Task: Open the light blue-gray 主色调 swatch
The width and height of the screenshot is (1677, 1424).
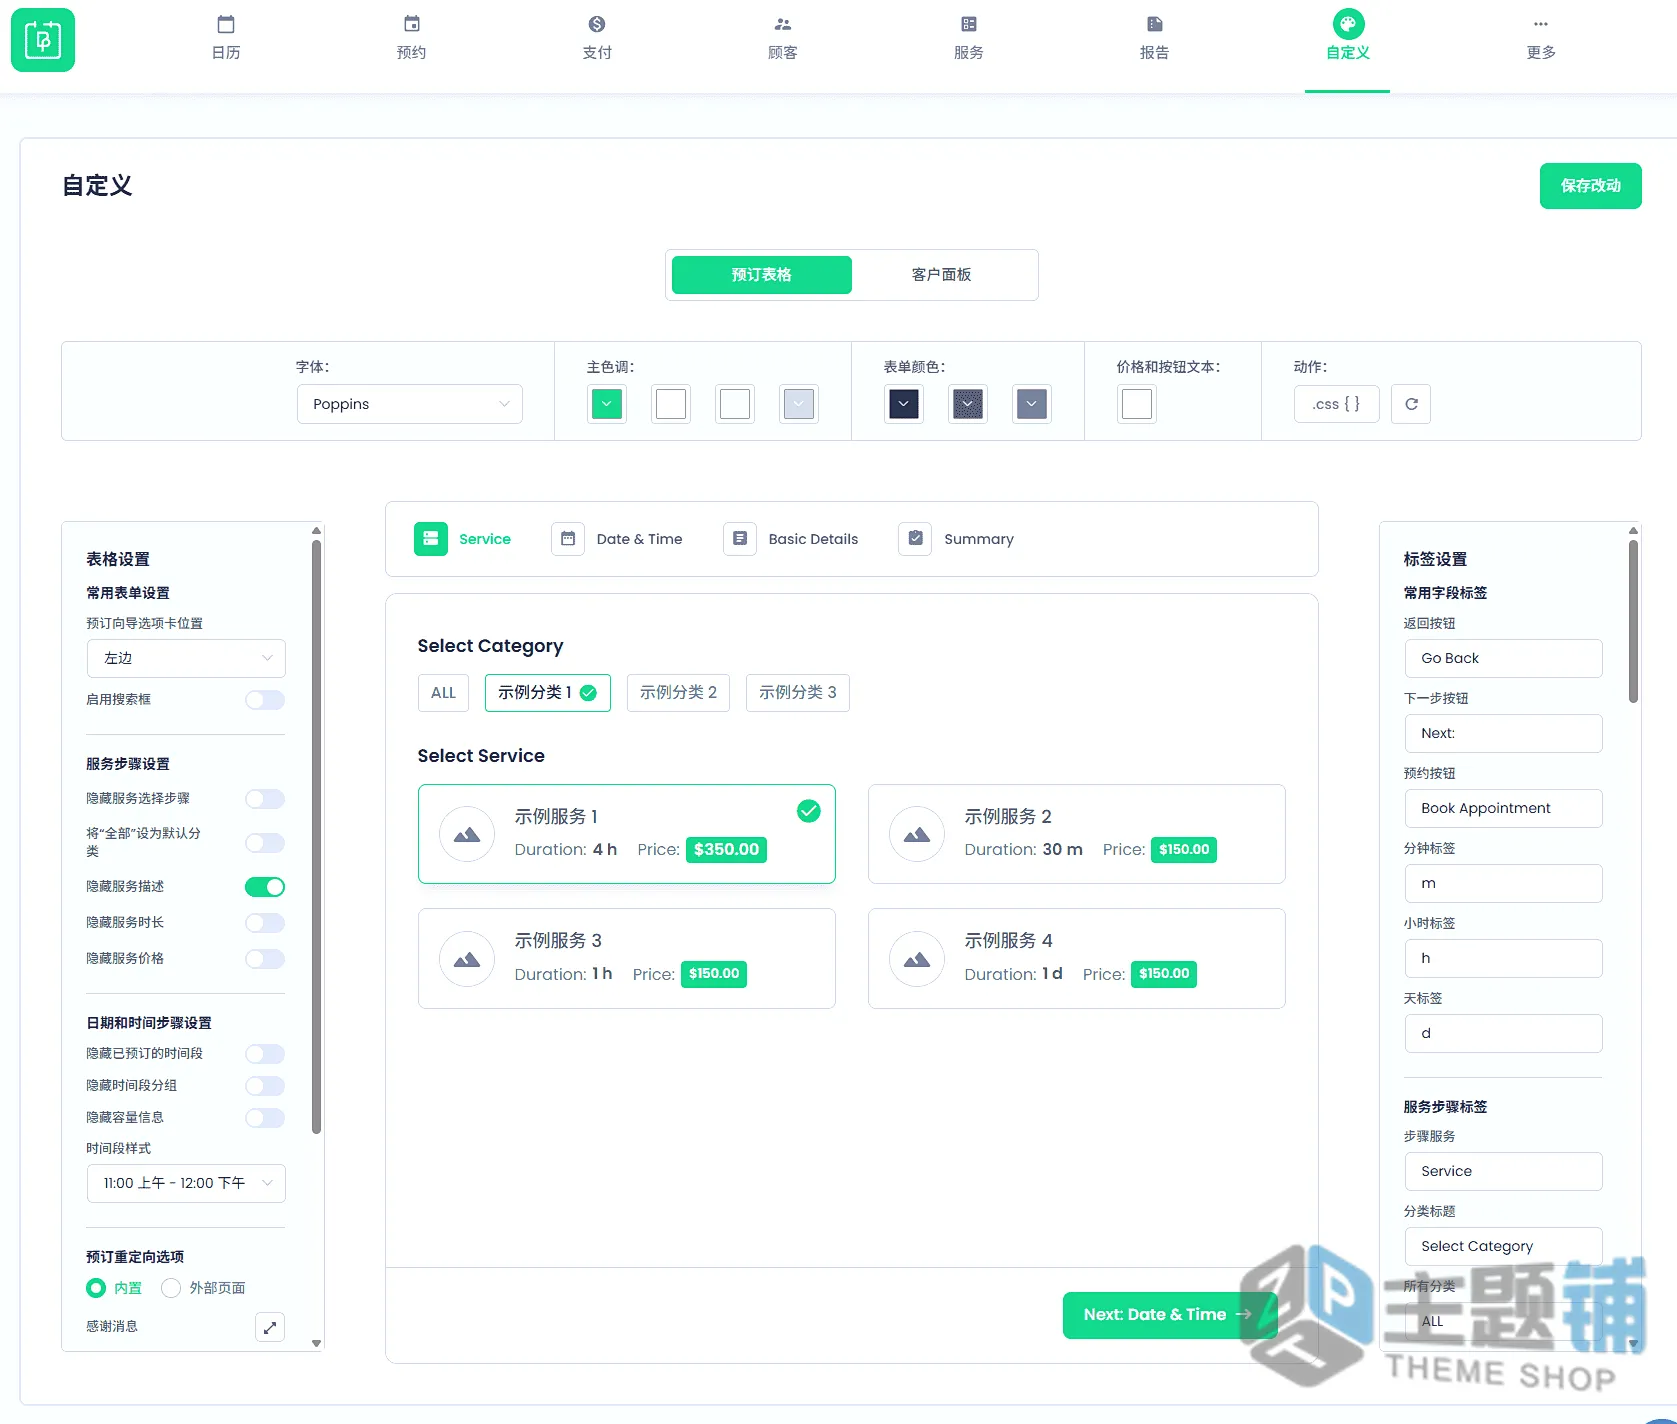Action: tap(799, 404)
